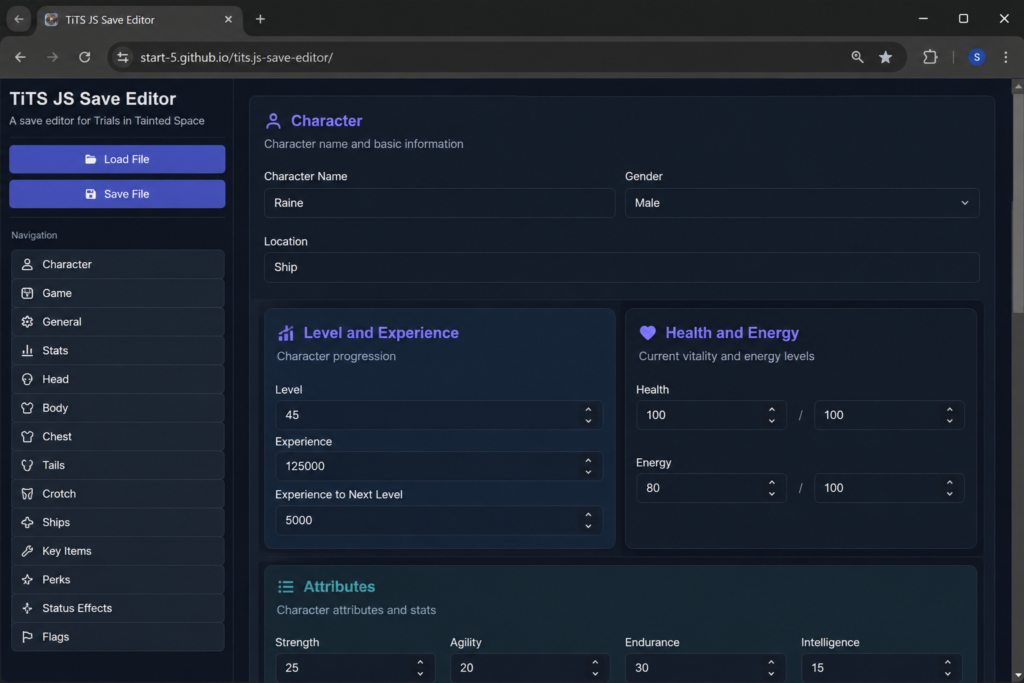The width and height of the screenshot is (1024, 683).
Task: Click the current Energy value 80
Action: tap(652, 488)
